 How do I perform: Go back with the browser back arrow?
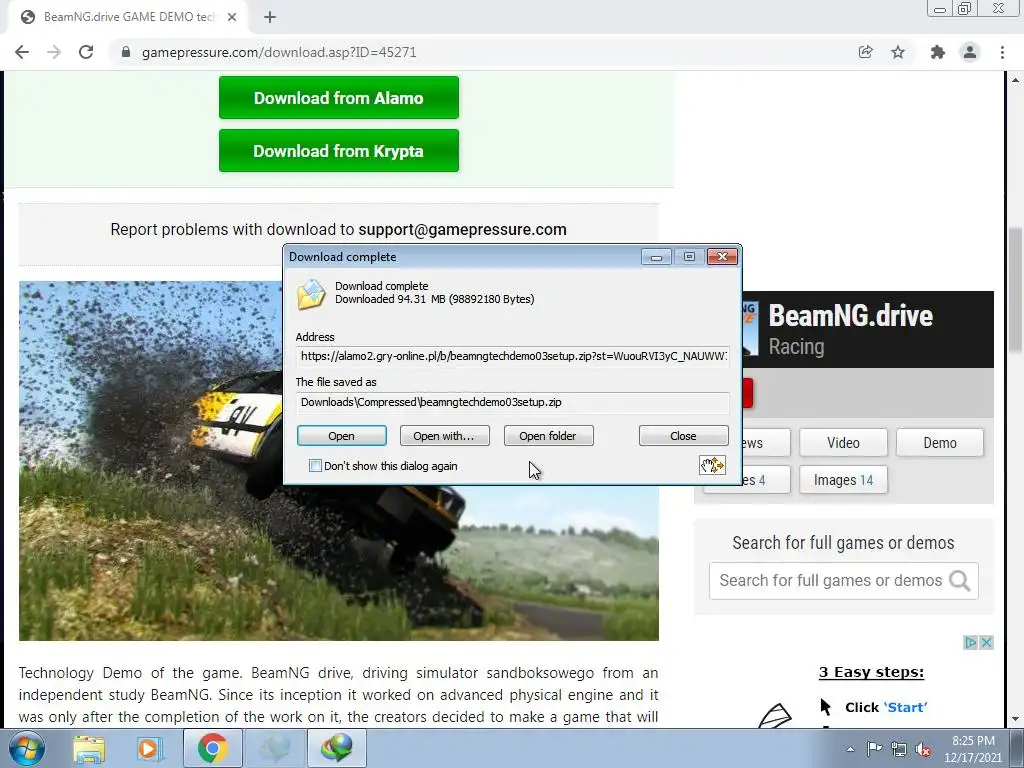pyautogui.click(x=22, y=52)
